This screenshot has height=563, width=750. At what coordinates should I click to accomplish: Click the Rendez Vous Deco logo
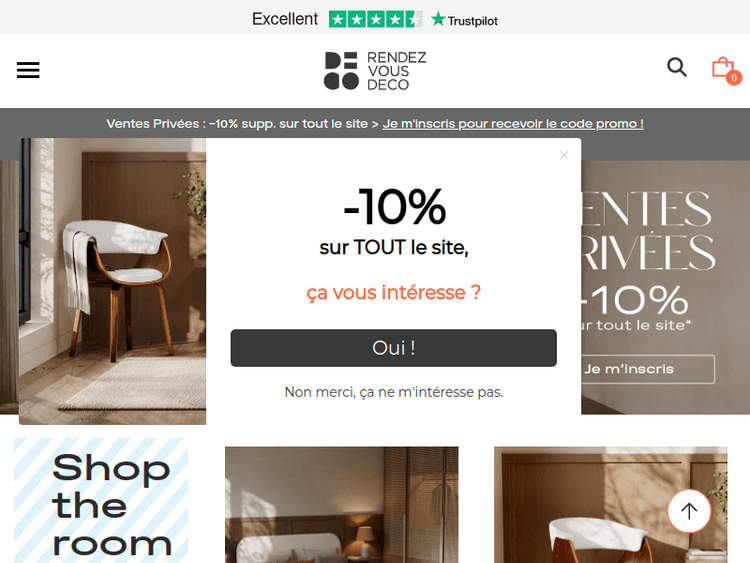tap(375, 71)
